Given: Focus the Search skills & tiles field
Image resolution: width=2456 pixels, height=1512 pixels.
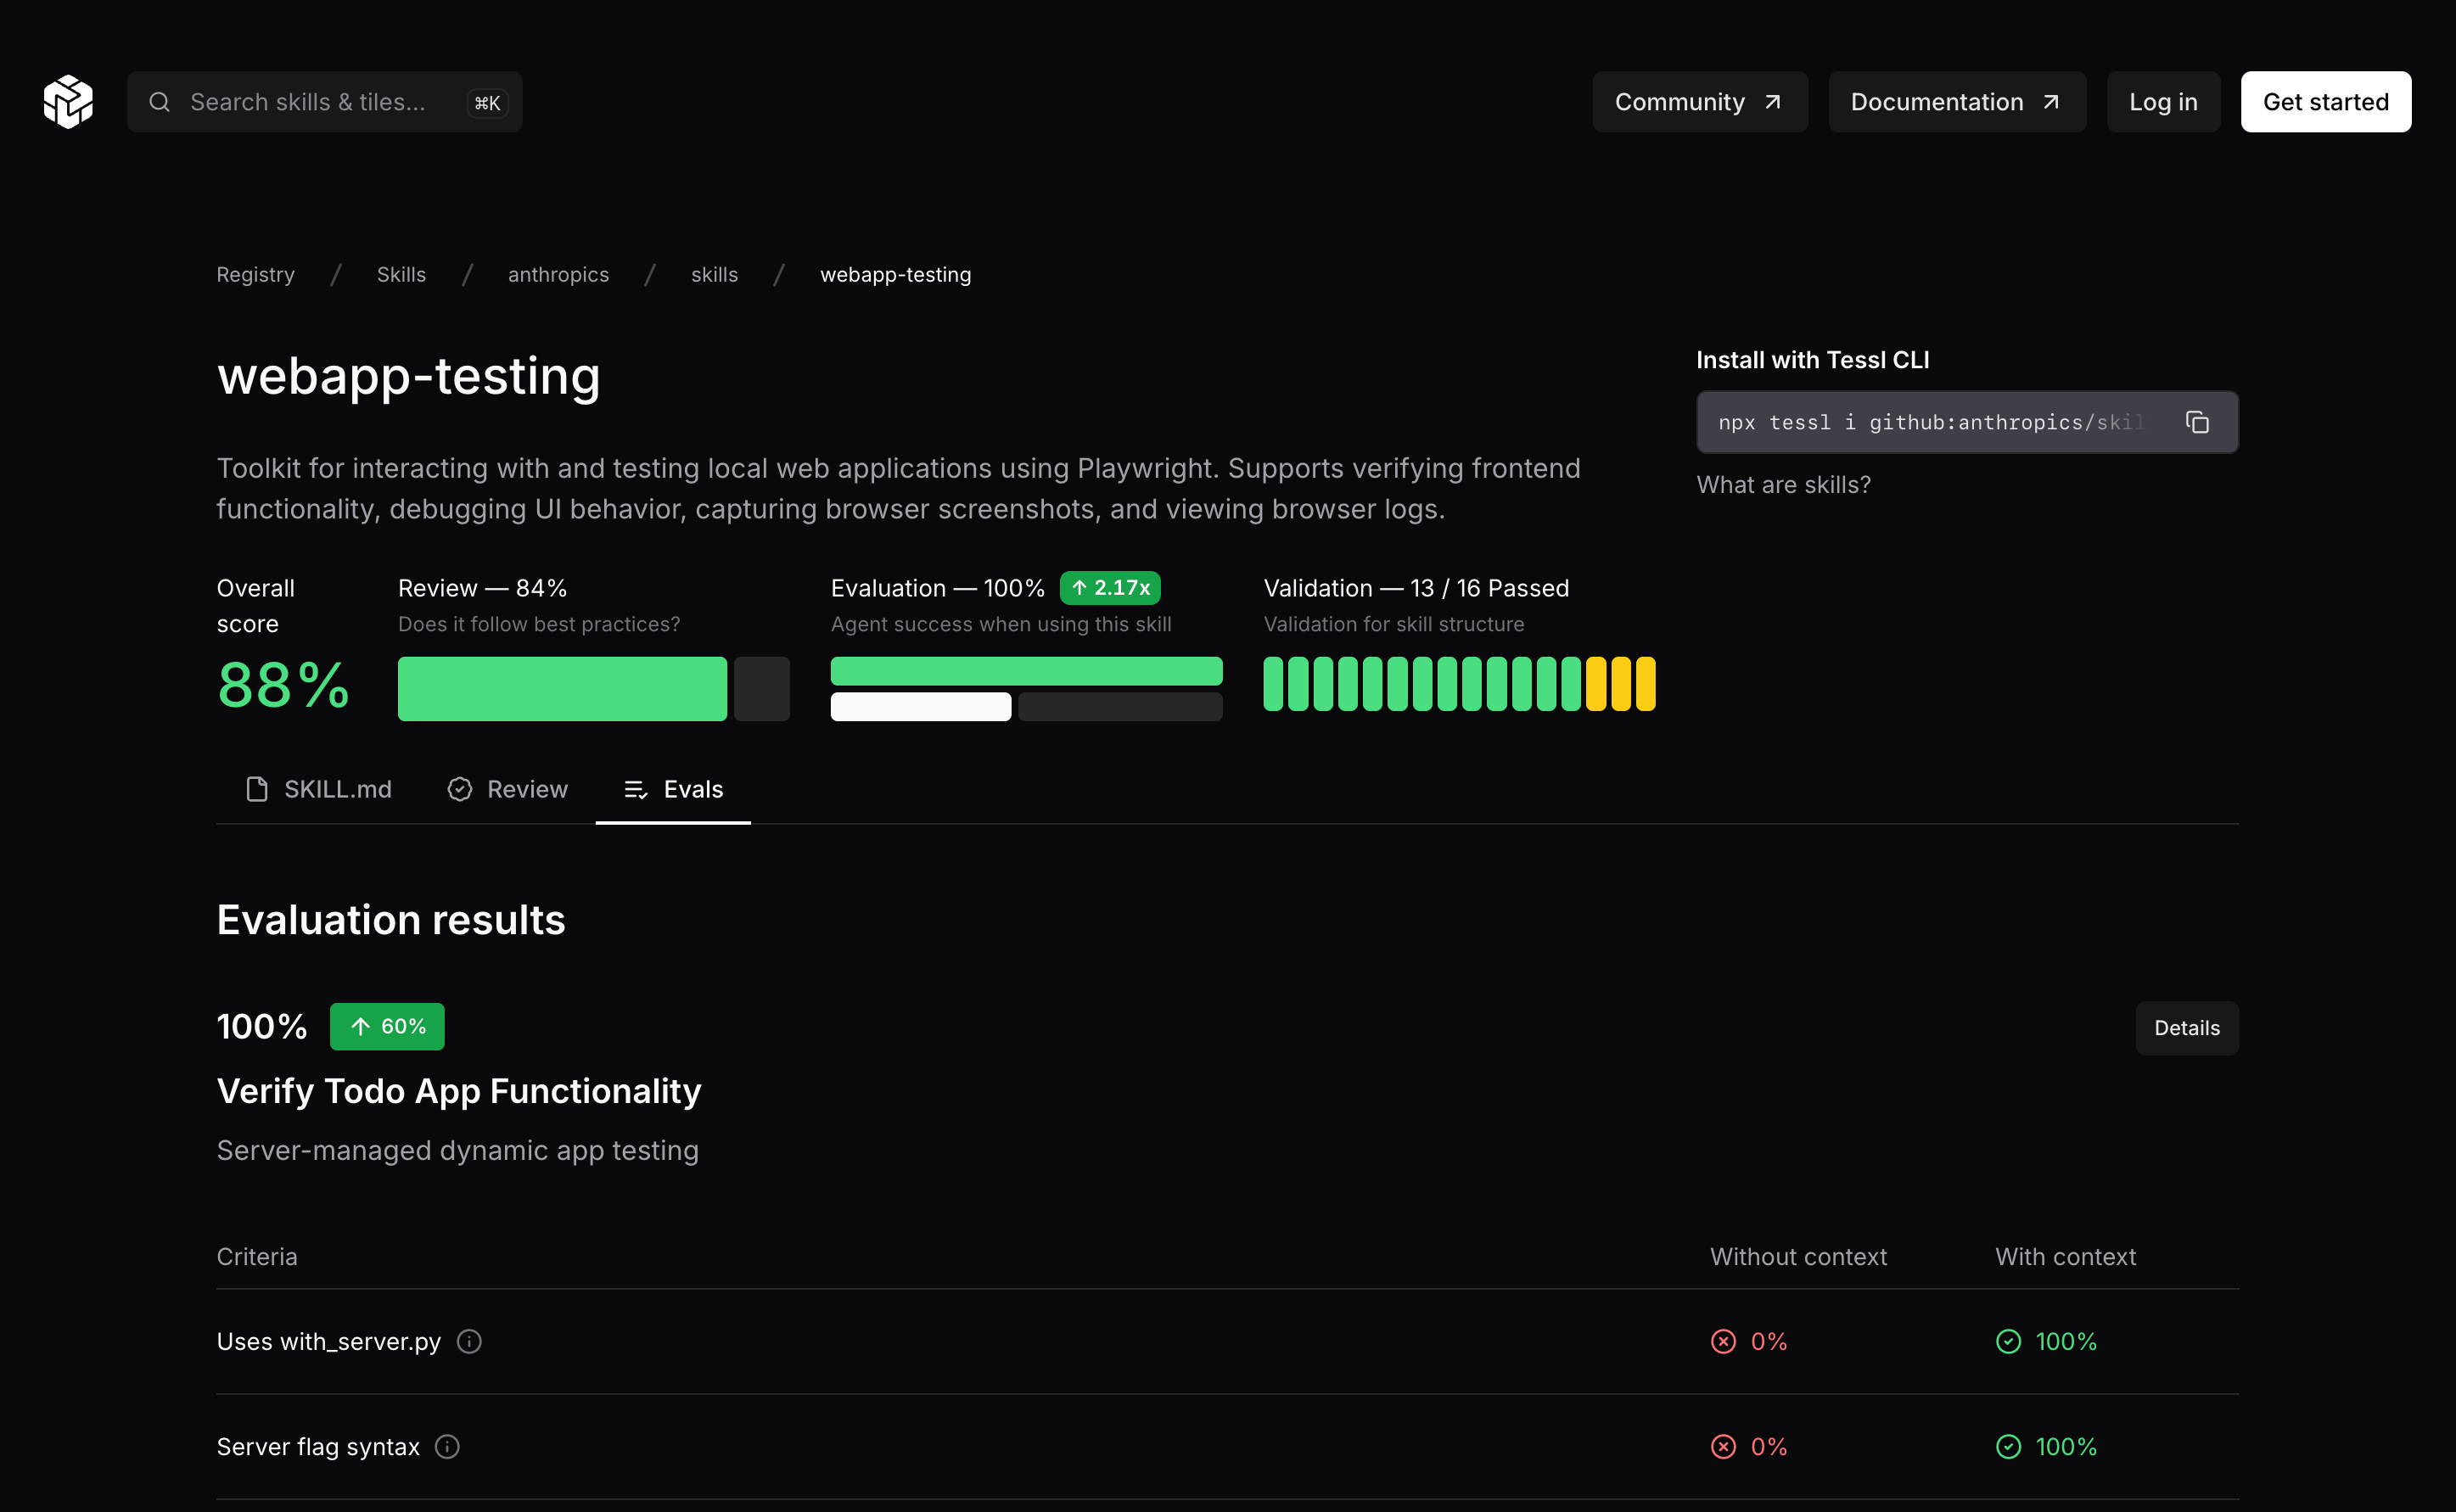Looking at the screenshot, I should click(308, 102).
